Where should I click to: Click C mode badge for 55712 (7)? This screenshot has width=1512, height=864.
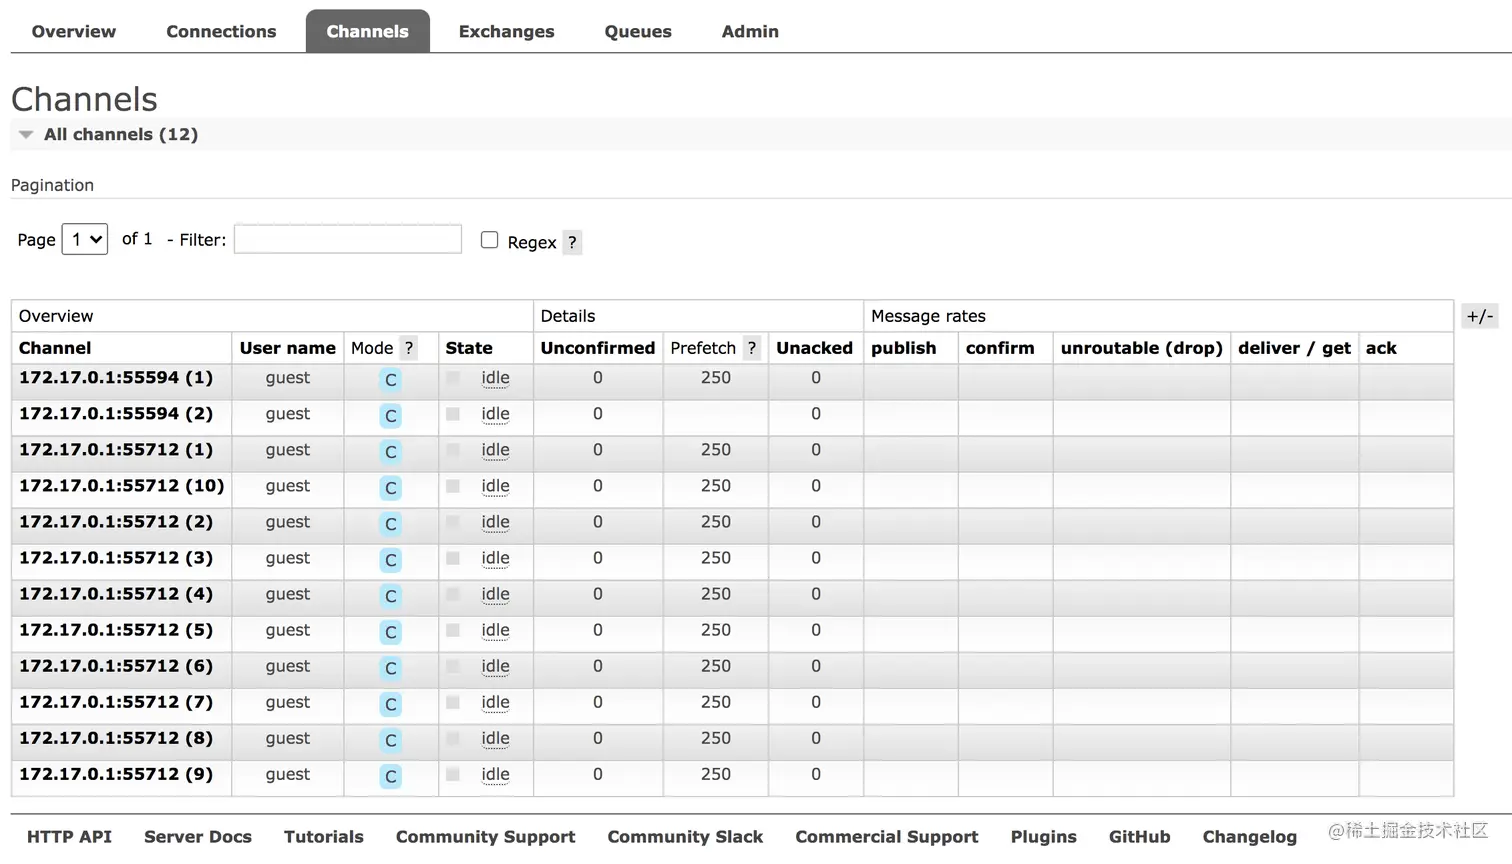tap(391, 704)
